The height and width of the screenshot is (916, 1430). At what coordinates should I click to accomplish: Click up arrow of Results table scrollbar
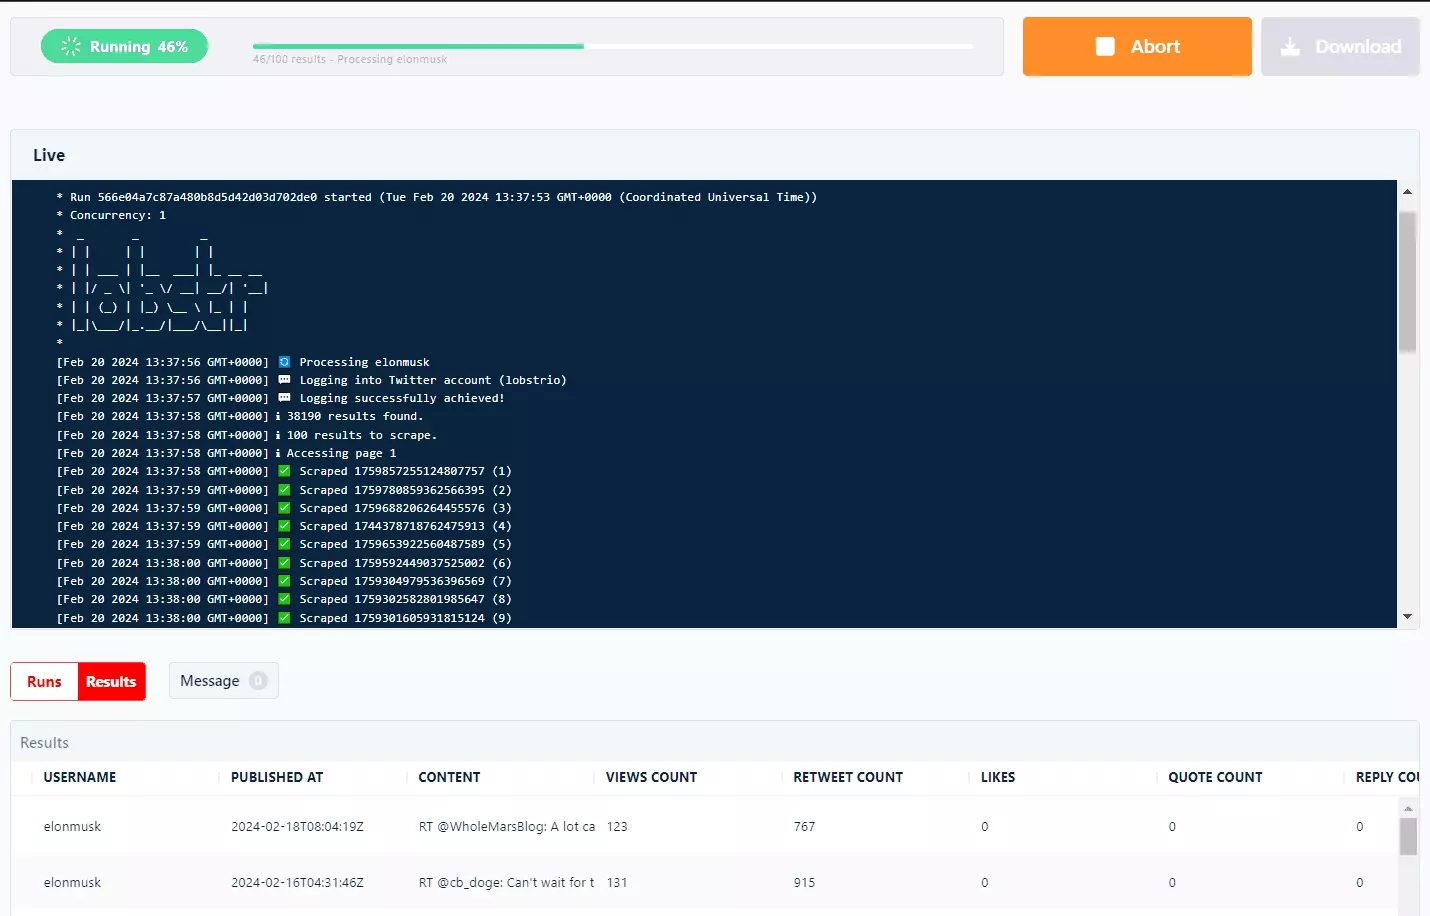1408,808
